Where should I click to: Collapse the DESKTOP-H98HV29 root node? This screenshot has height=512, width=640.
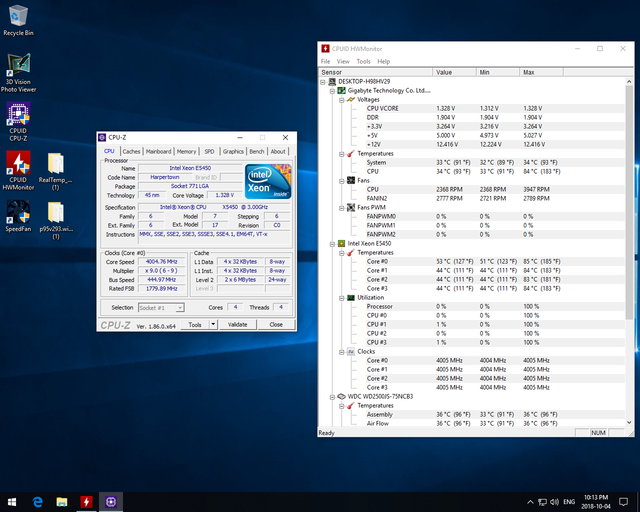coord(323,82)
